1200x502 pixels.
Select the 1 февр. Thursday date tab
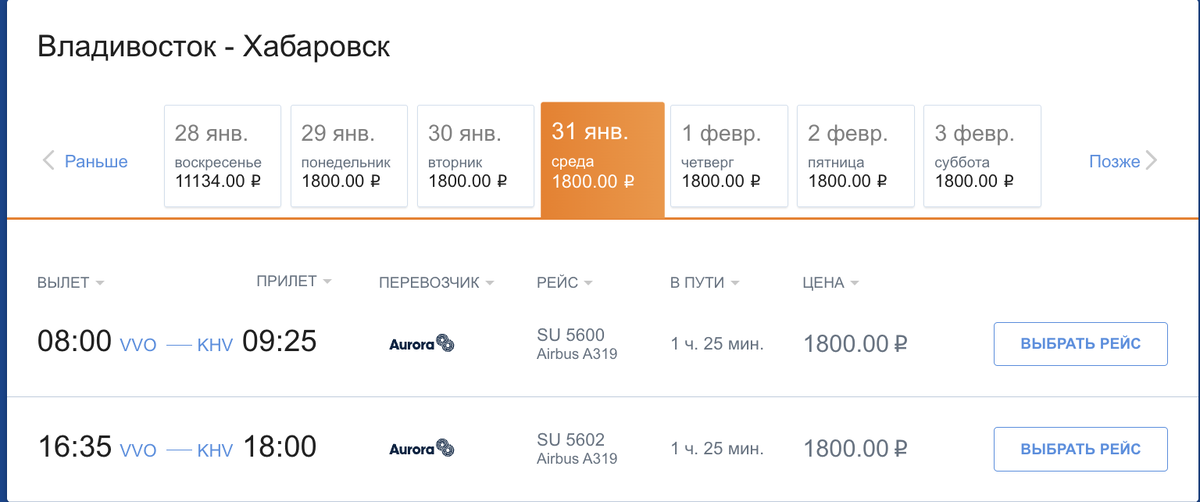pyautogui.click(x=729, y=156)
